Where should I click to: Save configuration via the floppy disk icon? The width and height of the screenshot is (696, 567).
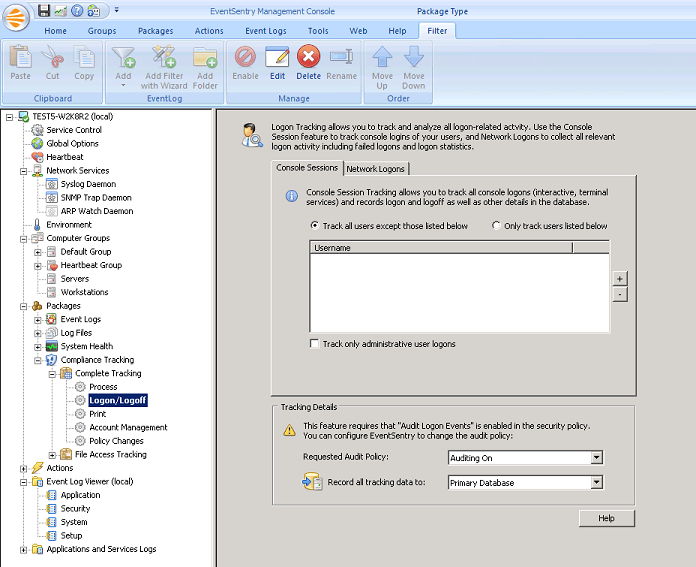tap(44, 10)
